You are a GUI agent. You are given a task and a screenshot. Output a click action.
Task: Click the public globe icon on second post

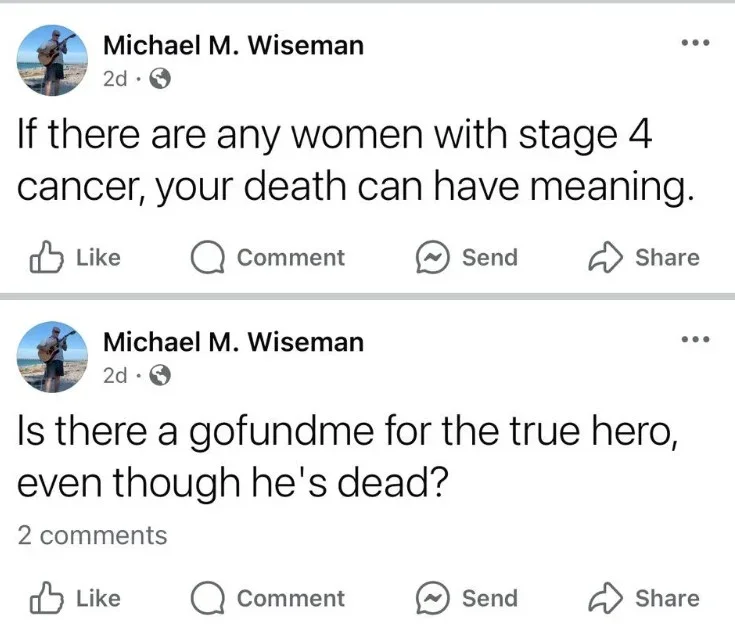pyautogui.click(x=159, y=377)
